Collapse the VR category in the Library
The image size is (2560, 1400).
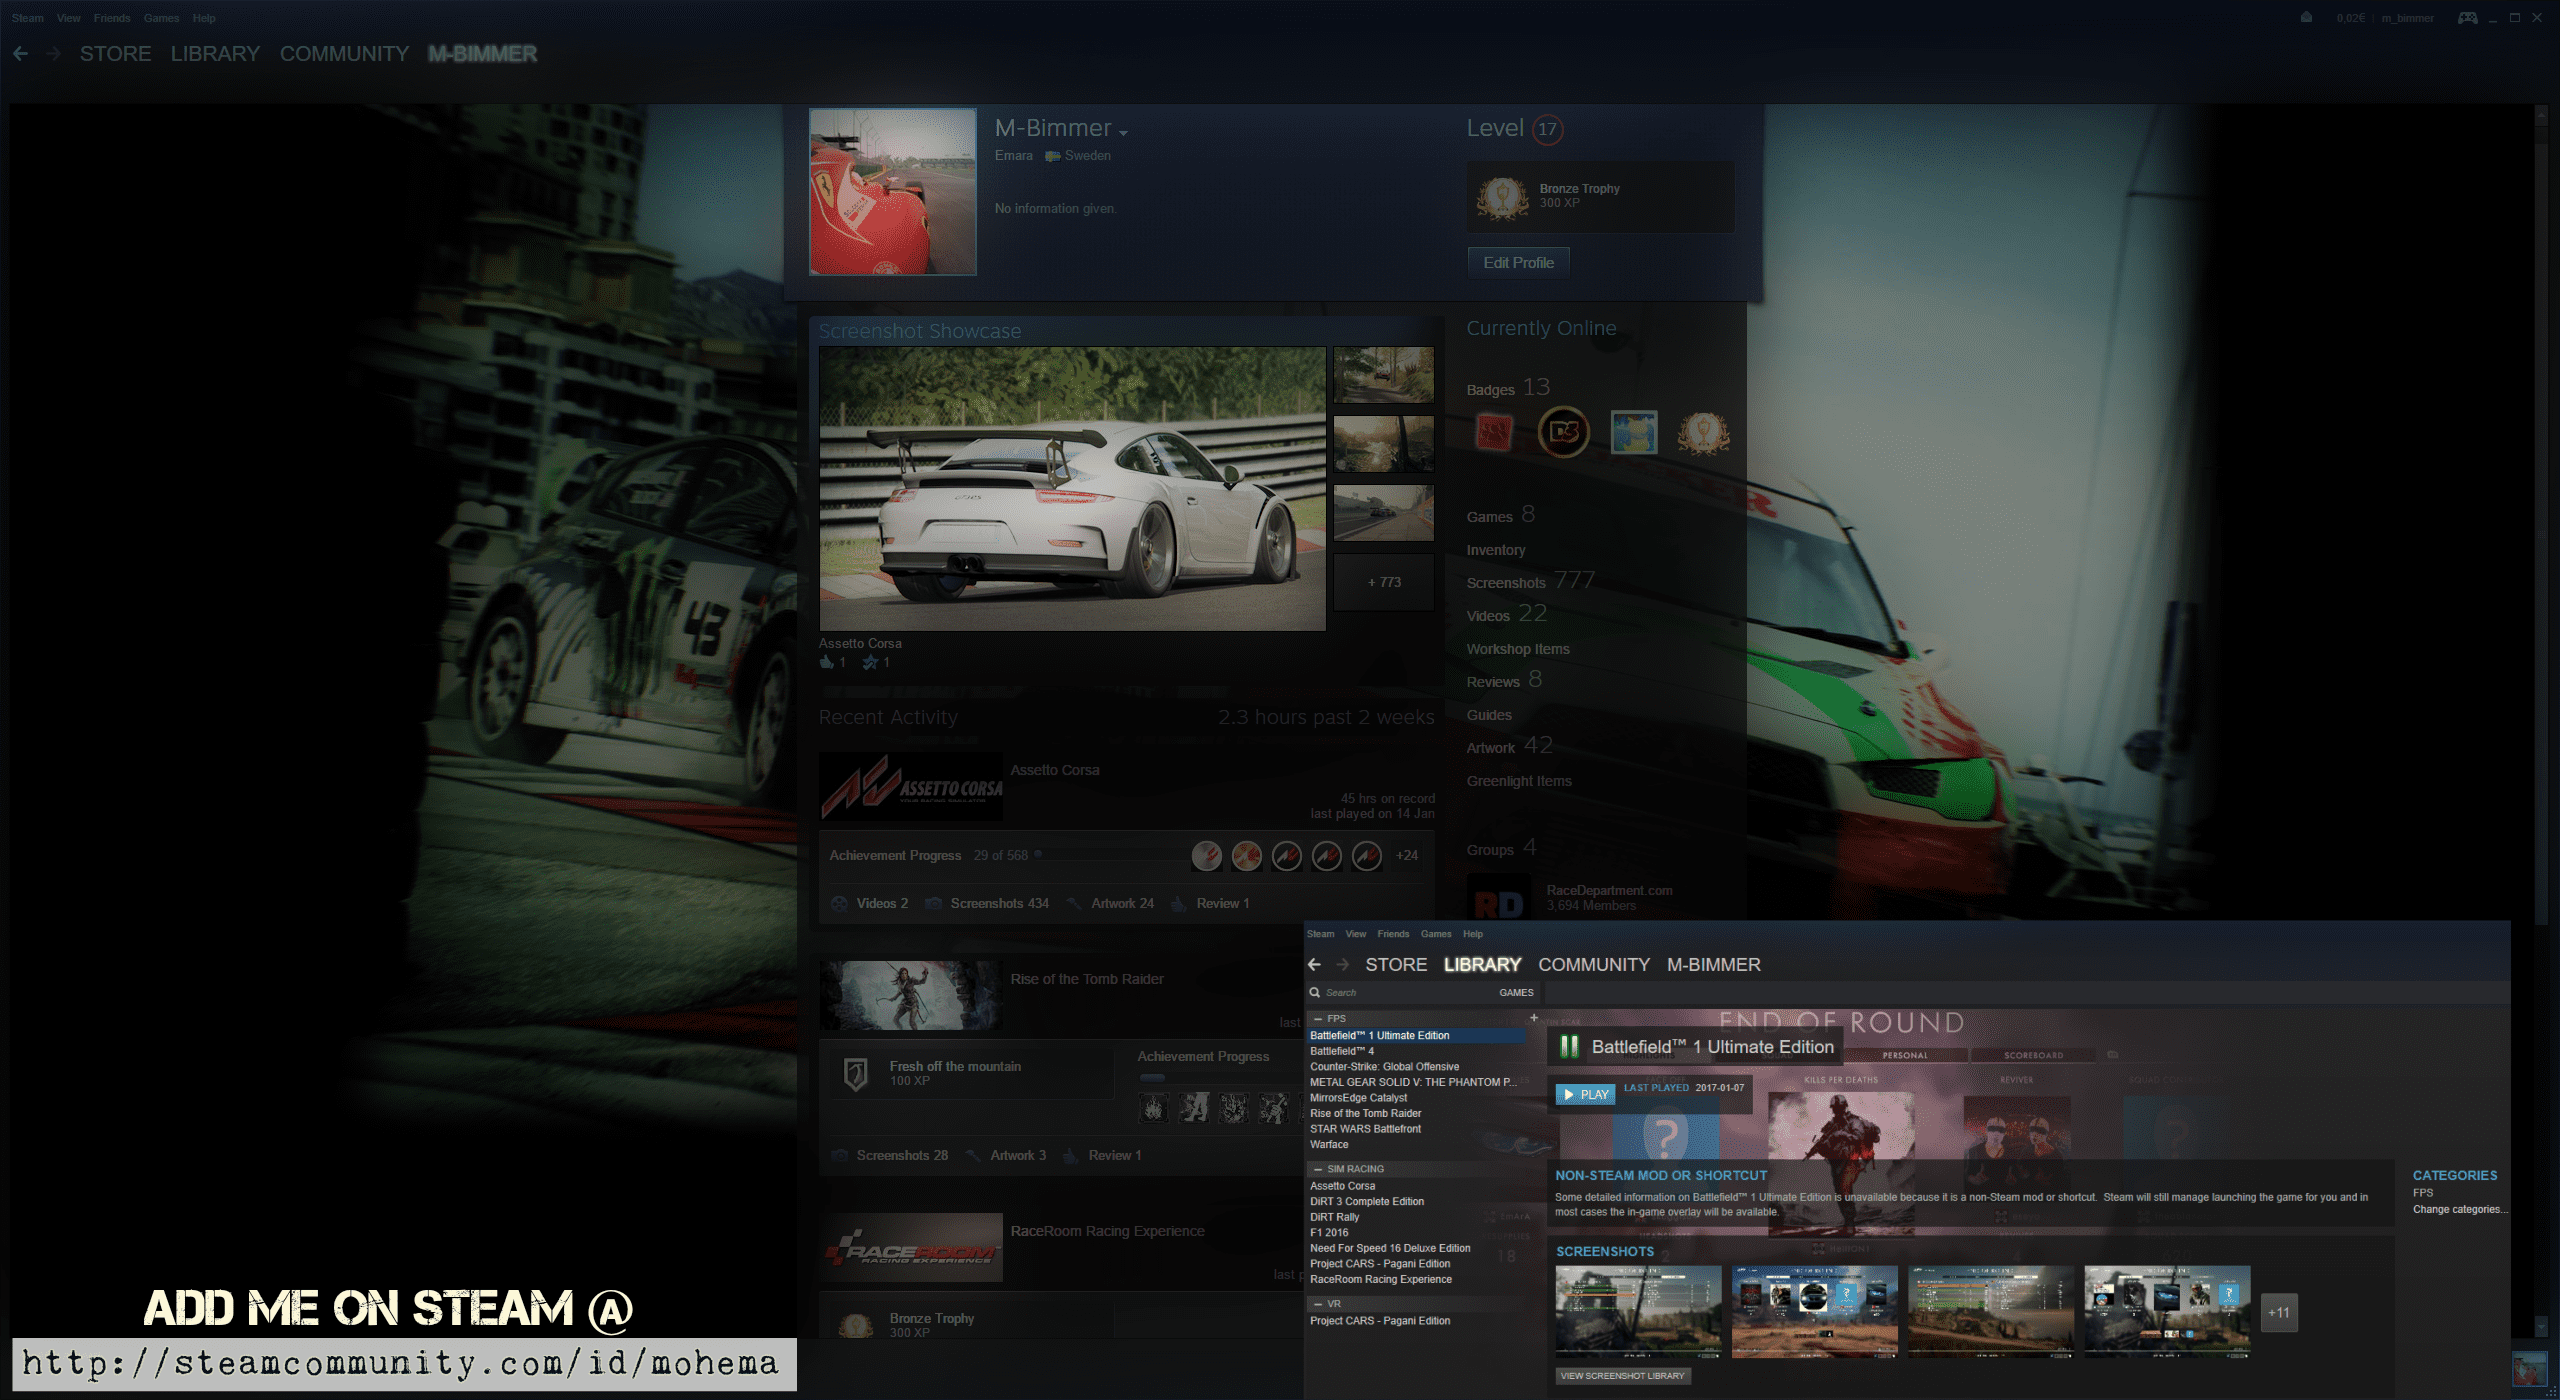[x=1318, y=1304]
